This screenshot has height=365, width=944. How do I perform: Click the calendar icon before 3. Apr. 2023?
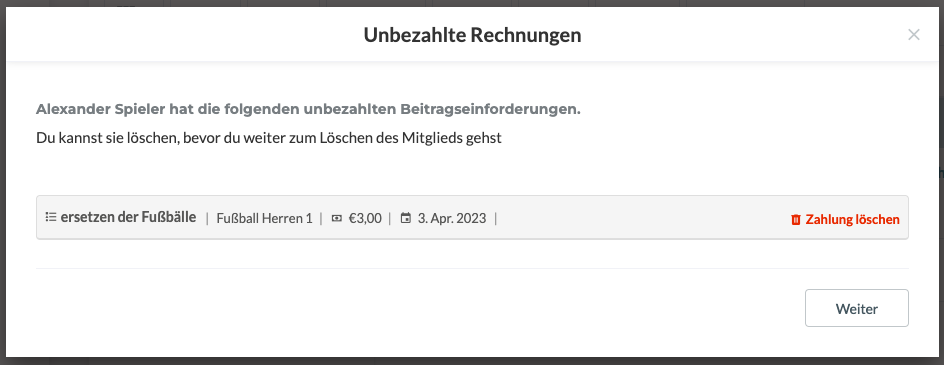click(406, 218)
